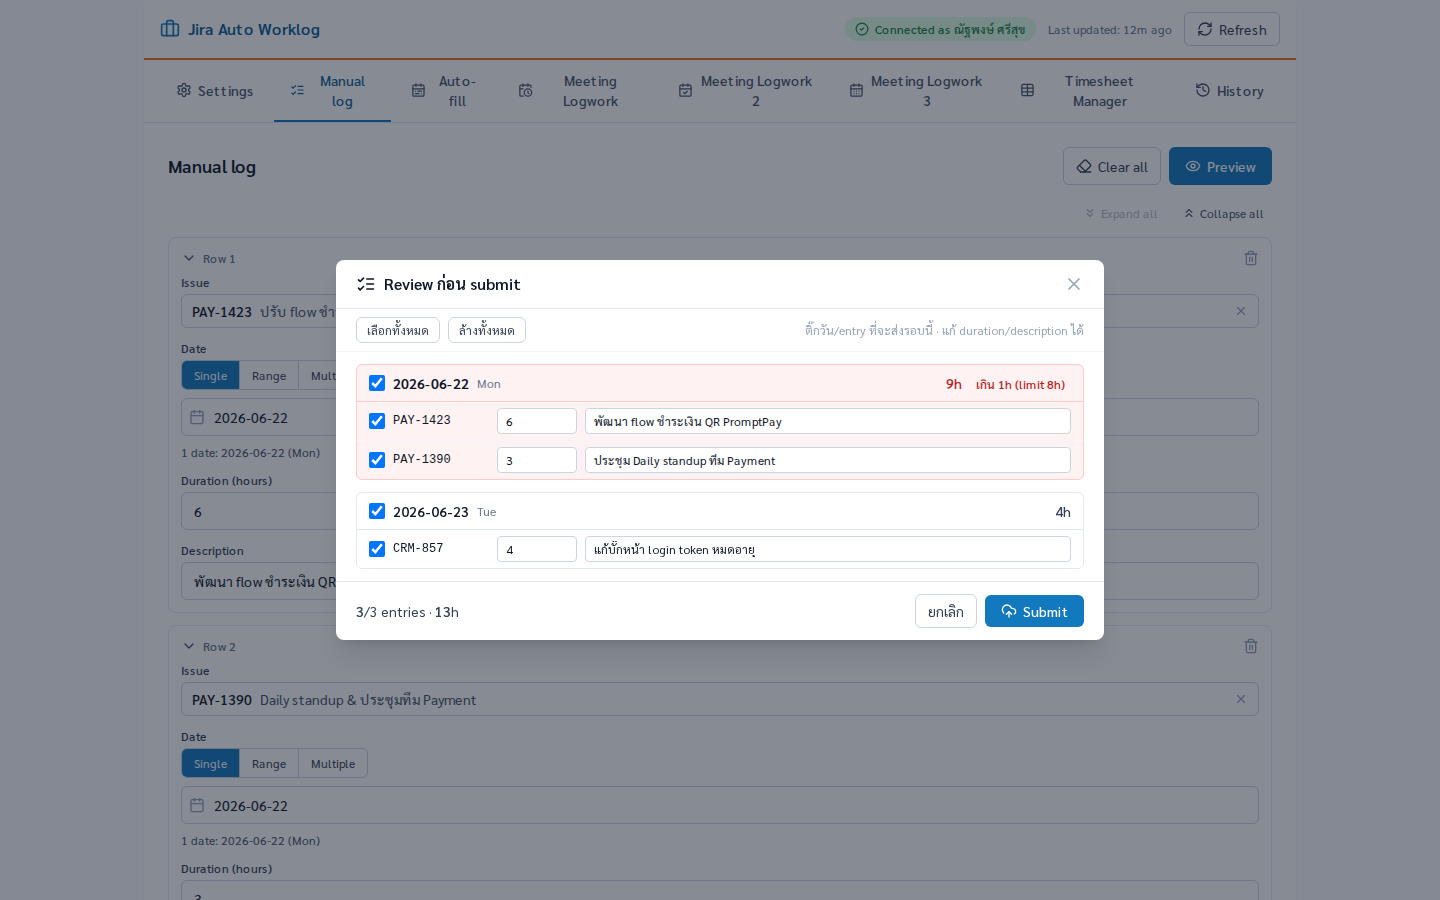The image size is (1440, 900).
Task: Click Row 1 date calendar icon
Action: click(197, 417)
